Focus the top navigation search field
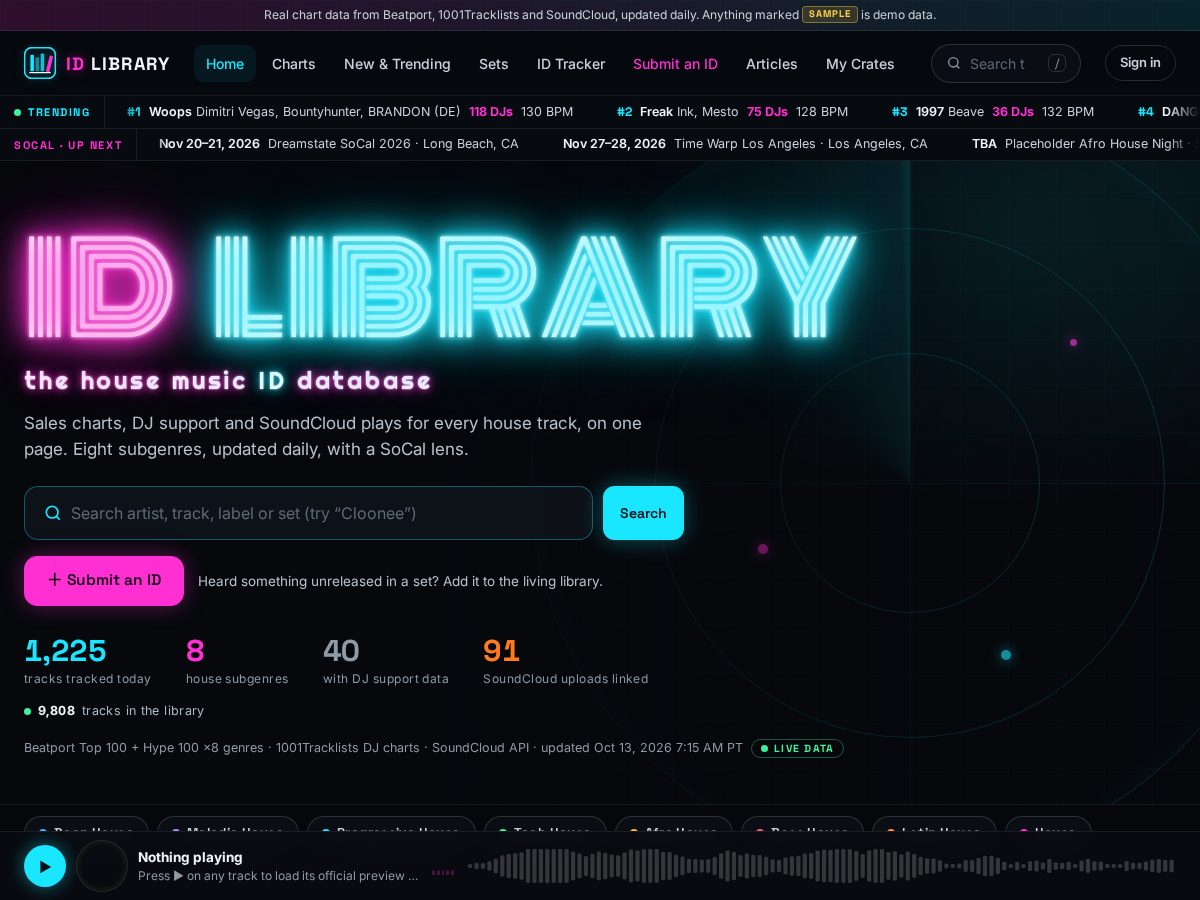 point(1005,63)
